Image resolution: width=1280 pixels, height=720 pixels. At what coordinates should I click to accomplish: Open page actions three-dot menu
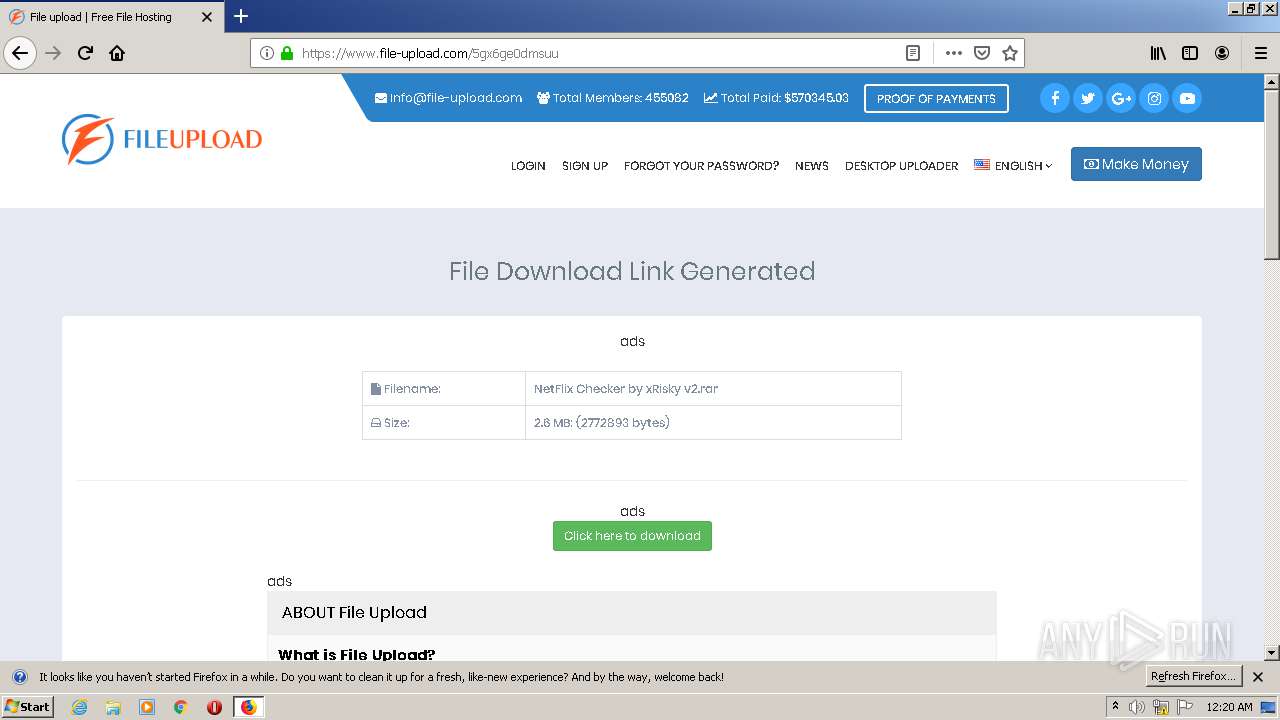coord(953,53)
